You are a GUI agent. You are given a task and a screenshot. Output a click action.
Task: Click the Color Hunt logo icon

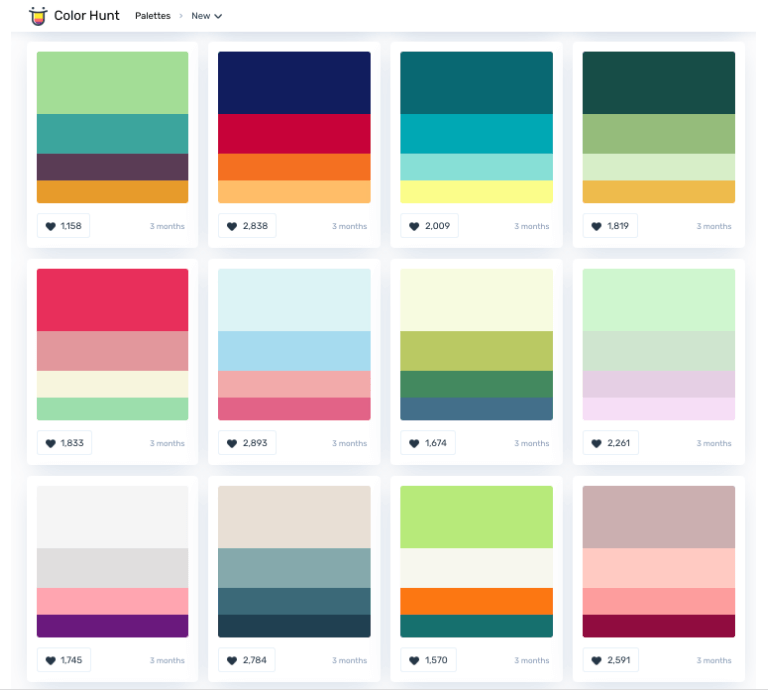pyautogui.click(x=38, y=16)
